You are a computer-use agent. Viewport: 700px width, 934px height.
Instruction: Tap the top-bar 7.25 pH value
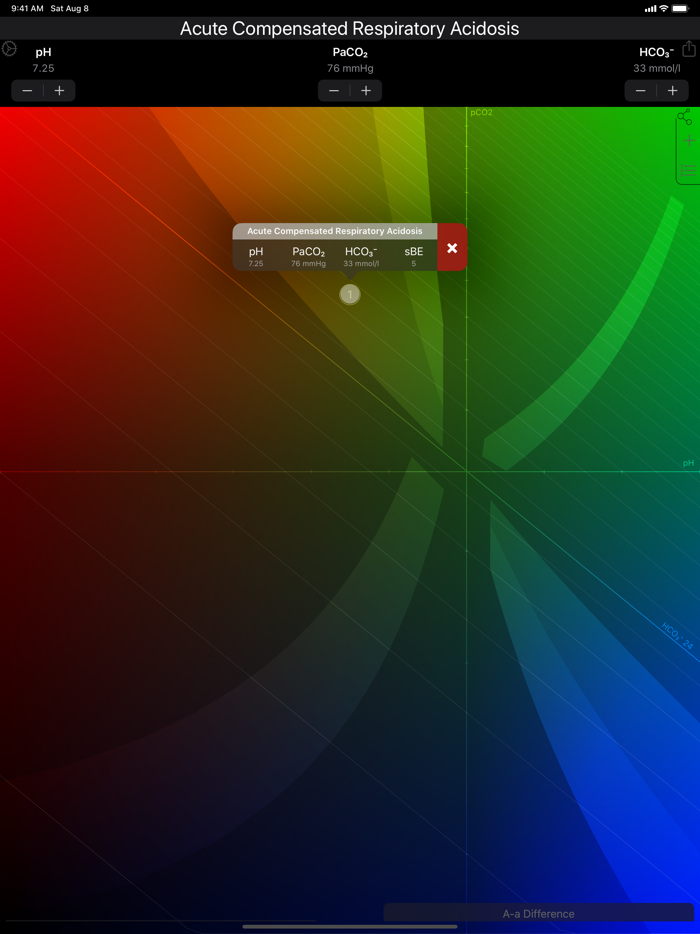(x=43, y=69)
